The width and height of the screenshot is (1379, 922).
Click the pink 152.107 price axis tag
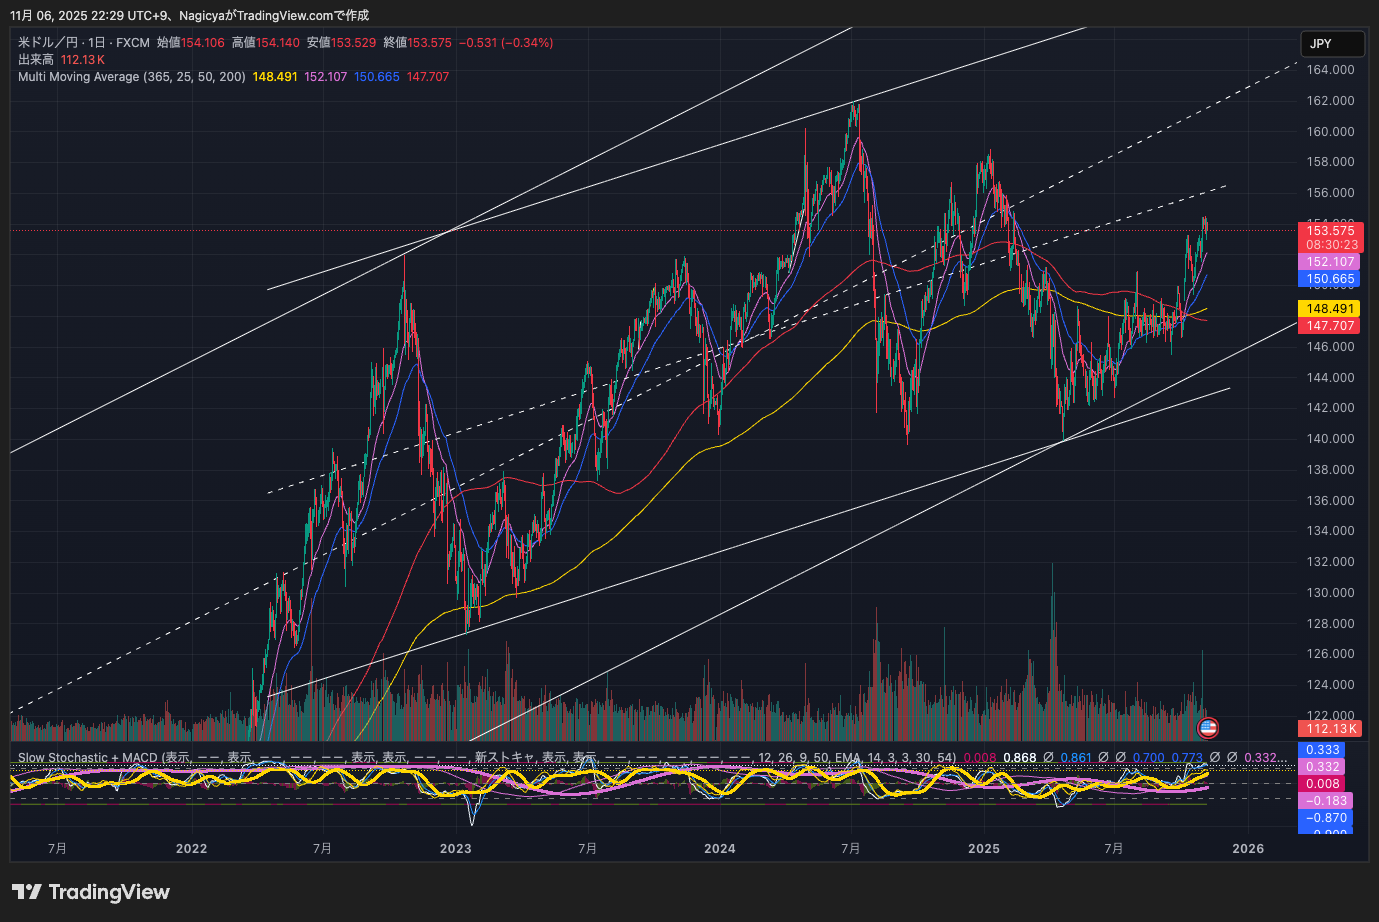point(1330,262)
